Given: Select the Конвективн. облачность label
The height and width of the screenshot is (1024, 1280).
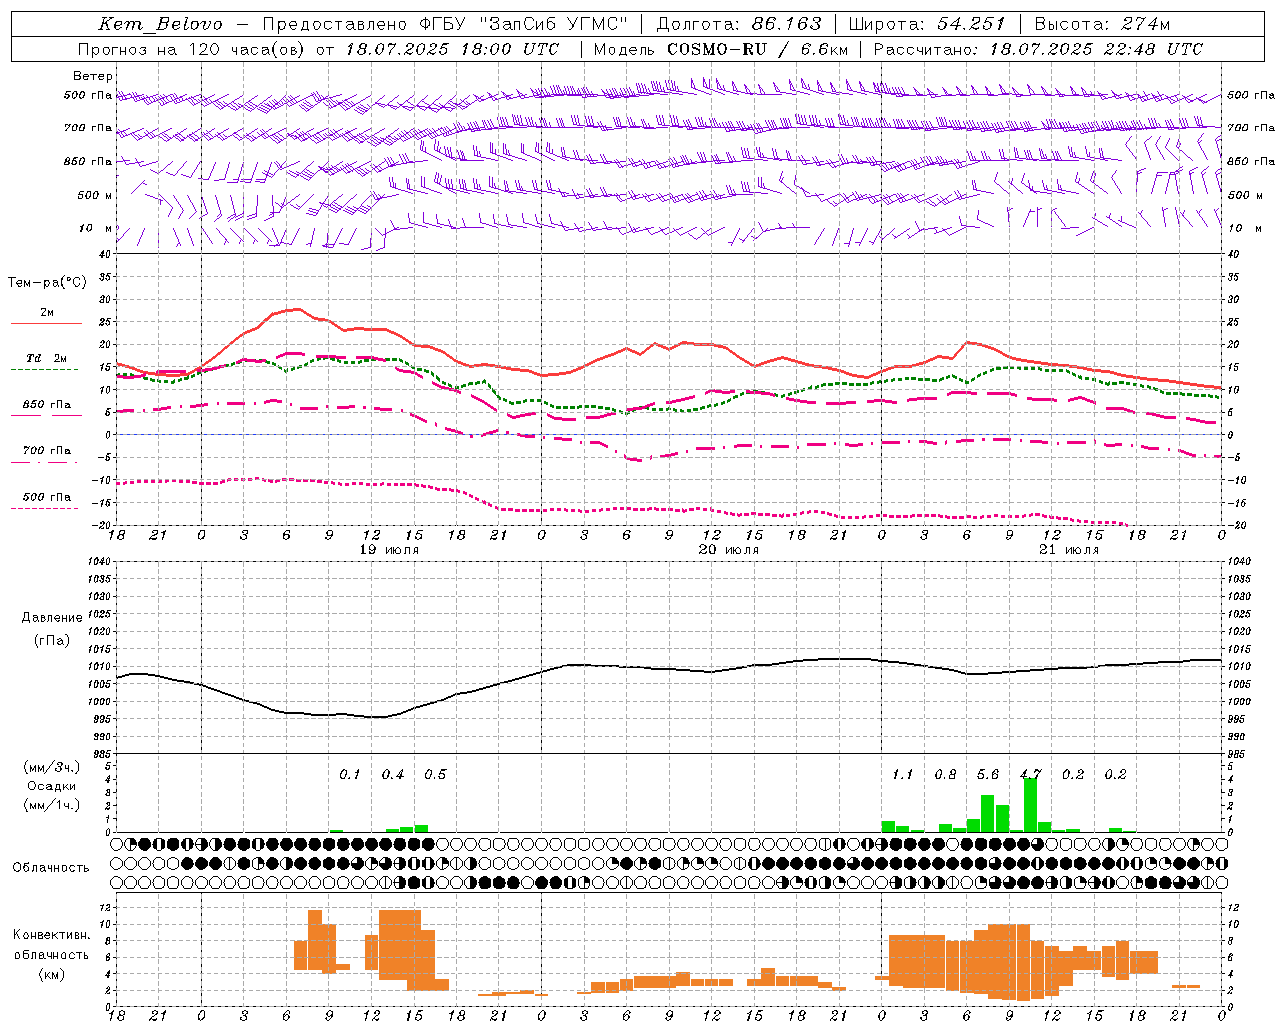Looking at the screenshot, I should pyautogui.click(x=51, y=945).
